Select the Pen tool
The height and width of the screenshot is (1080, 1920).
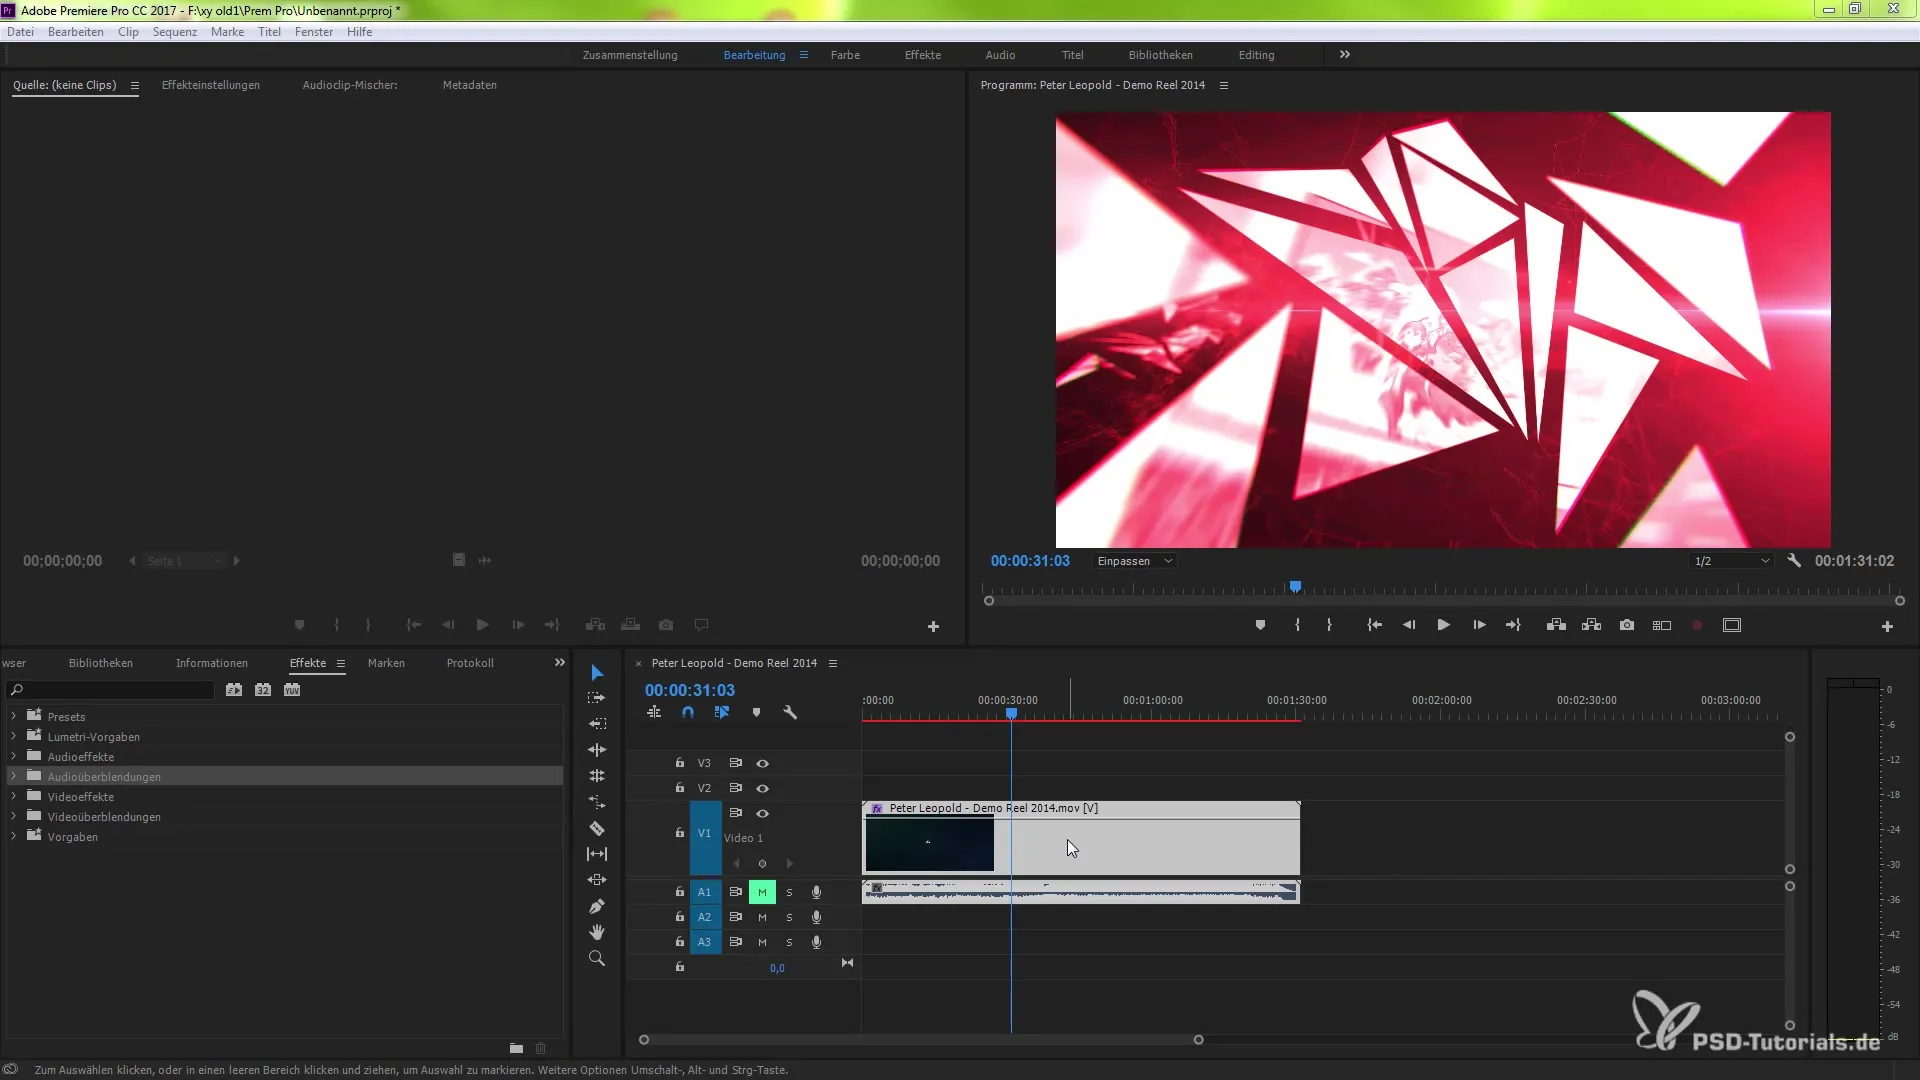(x=597, y=906)
